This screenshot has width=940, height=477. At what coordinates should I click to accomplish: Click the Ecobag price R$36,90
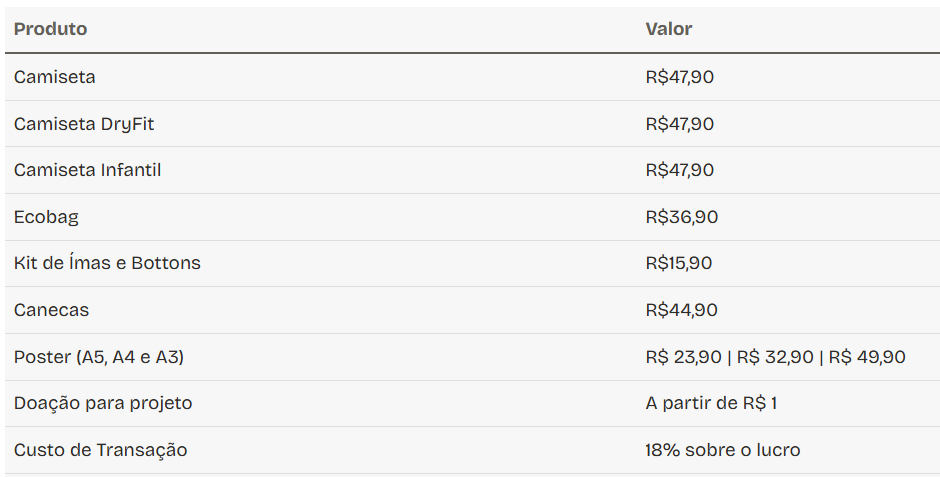tap(681, 217)
